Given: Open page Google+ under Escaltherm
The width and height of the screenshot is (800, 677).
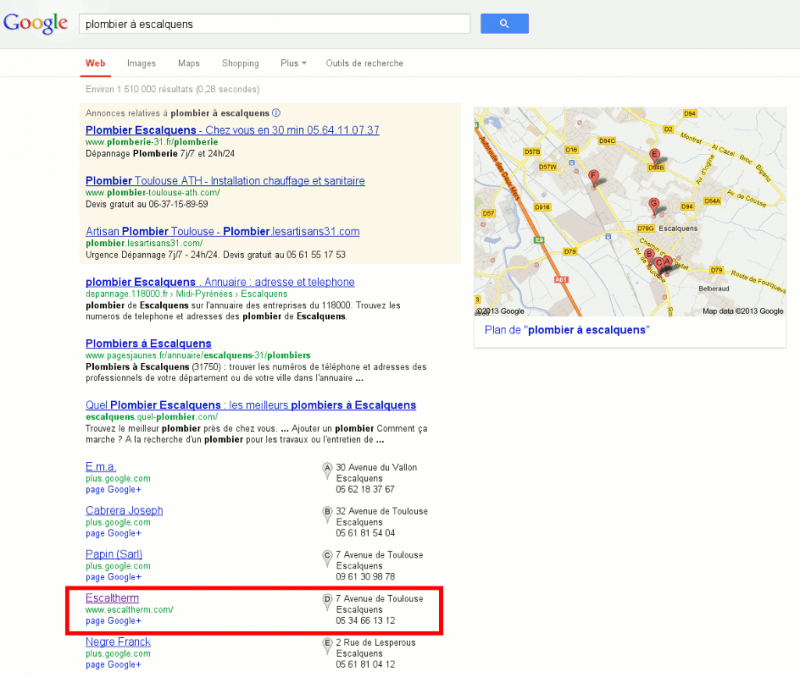Looking at the screenshot, I should click(x=113, y=621).
